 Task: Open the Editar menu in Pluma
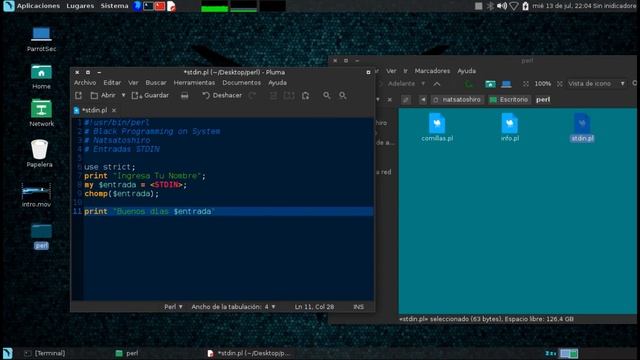pos(112,82)
